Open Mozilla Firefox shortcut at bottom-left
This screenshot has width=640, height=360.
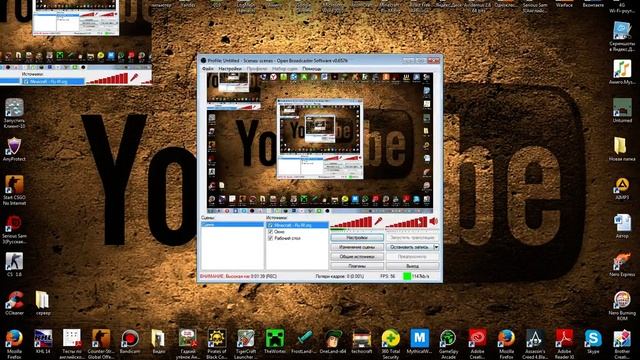pos(14,344)
